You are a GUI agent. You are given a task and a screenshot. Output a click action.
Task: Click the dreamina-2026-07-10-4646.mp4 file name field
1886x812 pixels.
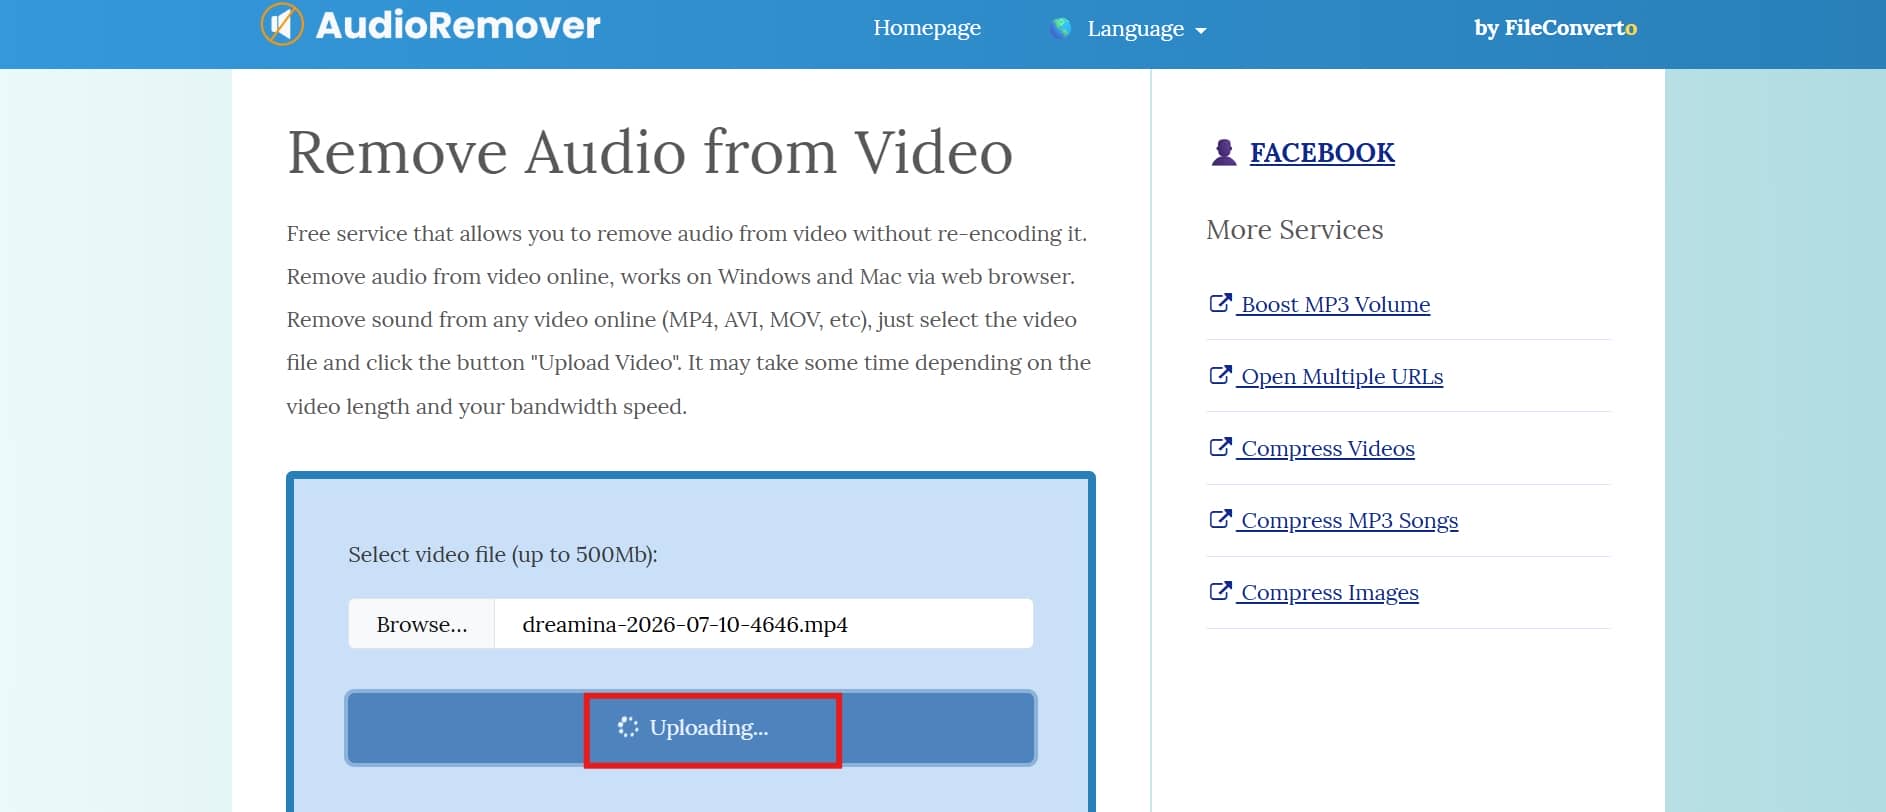click(x=764, y=624)
